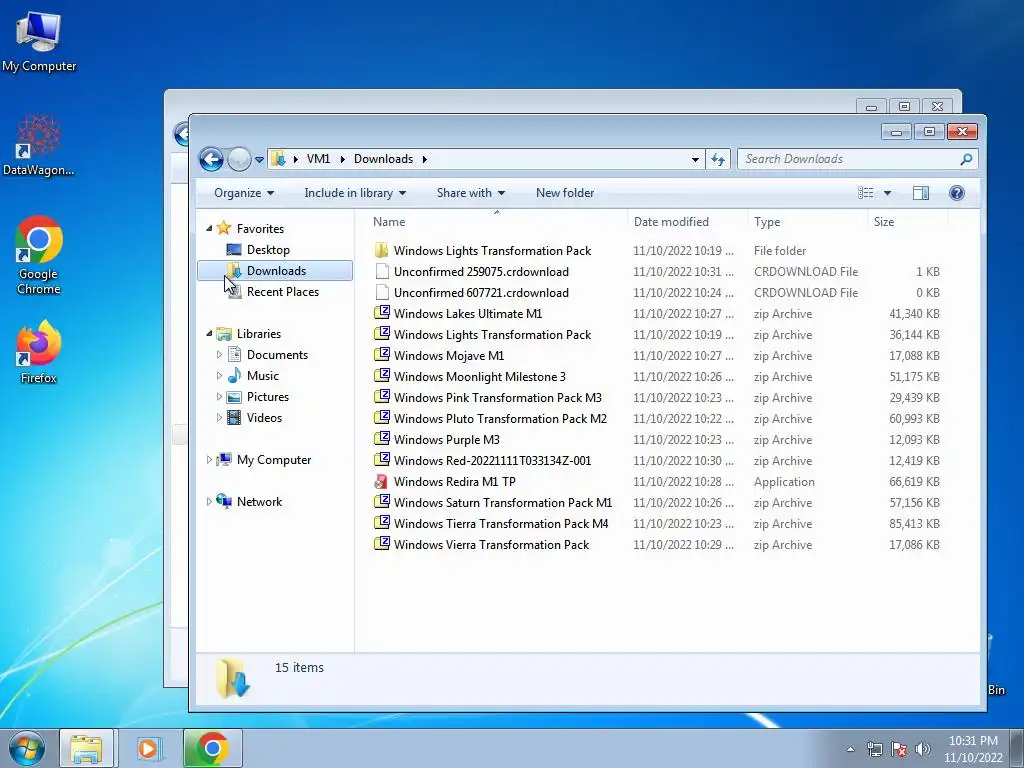Click the New folder button

point(565,193)
